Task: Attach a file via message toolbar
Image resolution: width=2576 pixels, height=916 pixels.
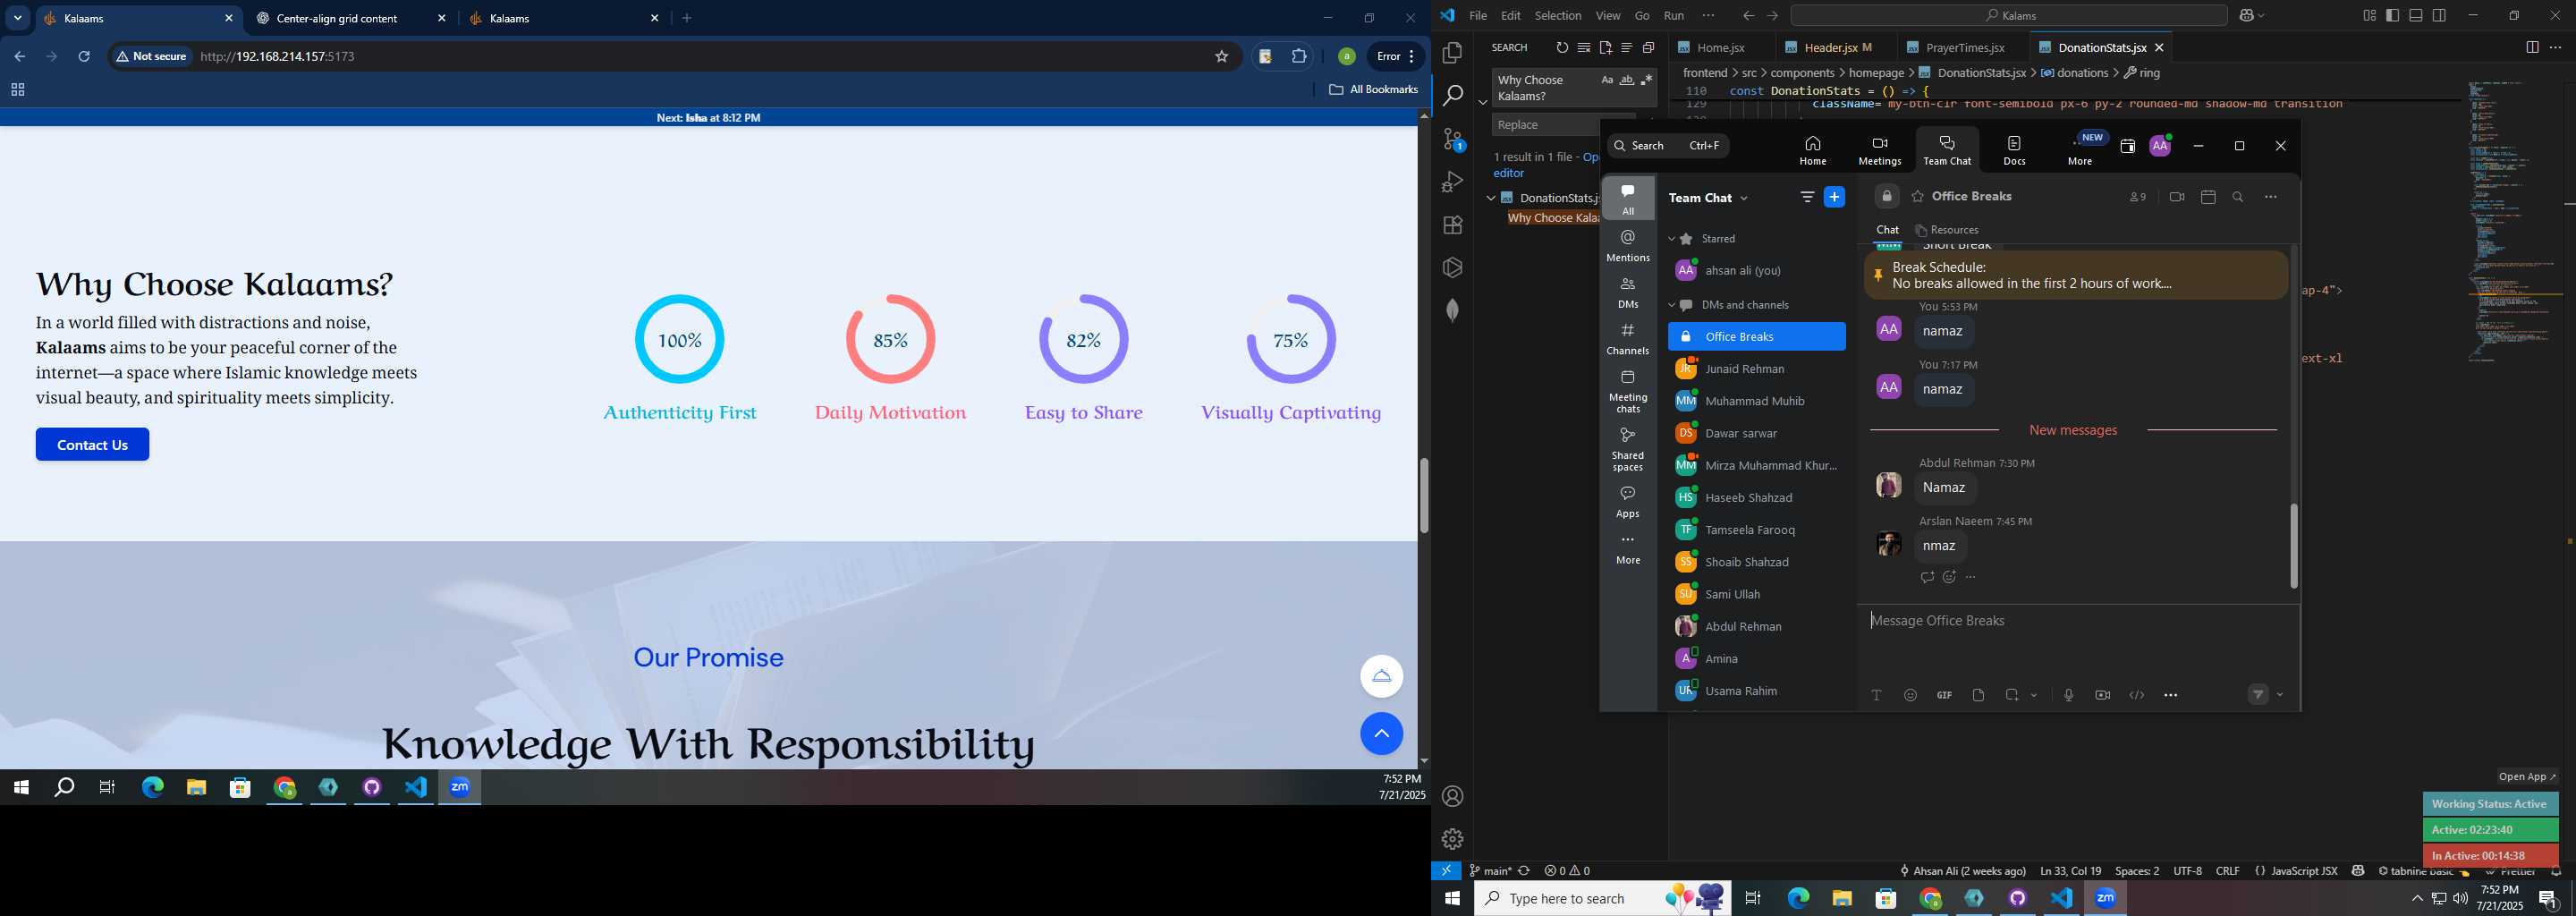Action: [x=1978, y=695]
